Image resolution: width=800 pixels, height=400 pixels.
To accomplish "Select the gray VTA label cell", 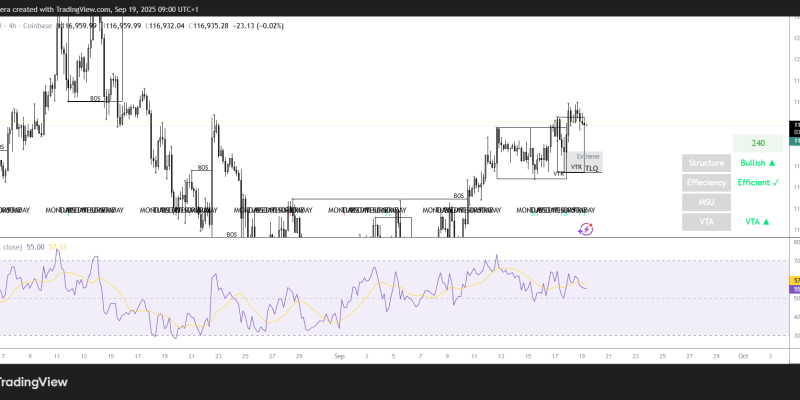I will (x=706, y=222).
